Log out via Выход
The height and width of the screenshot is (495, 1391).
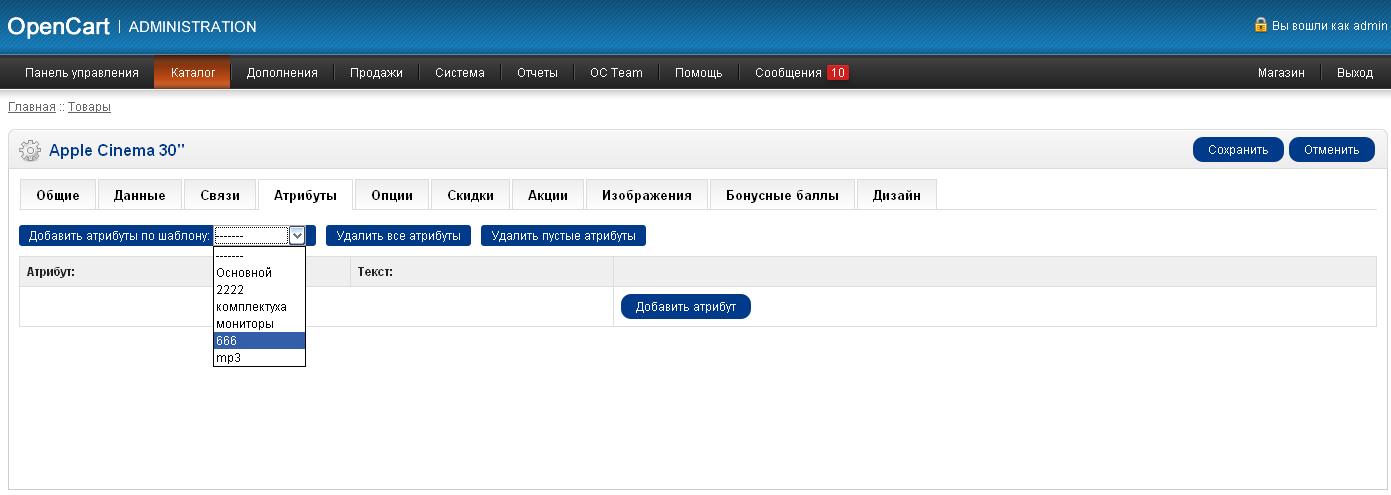(1355, 73)
